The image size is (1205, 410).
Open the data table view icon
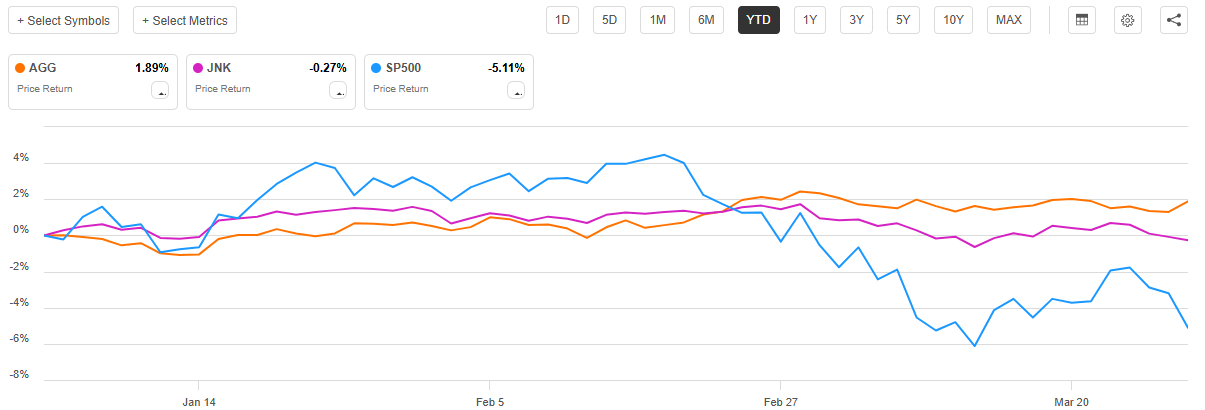[x=1080, y=20]
